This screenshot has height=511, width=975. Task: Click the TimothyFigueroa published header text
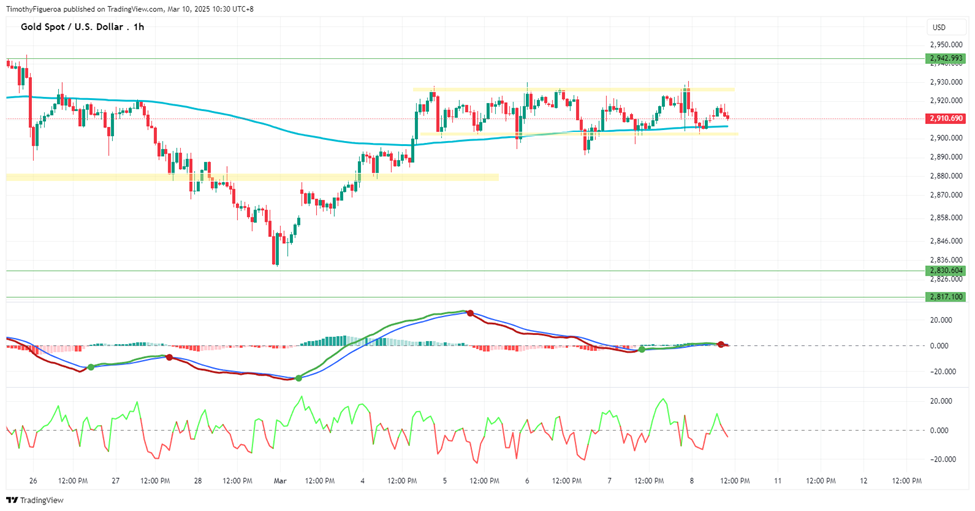tap(129, 9)
